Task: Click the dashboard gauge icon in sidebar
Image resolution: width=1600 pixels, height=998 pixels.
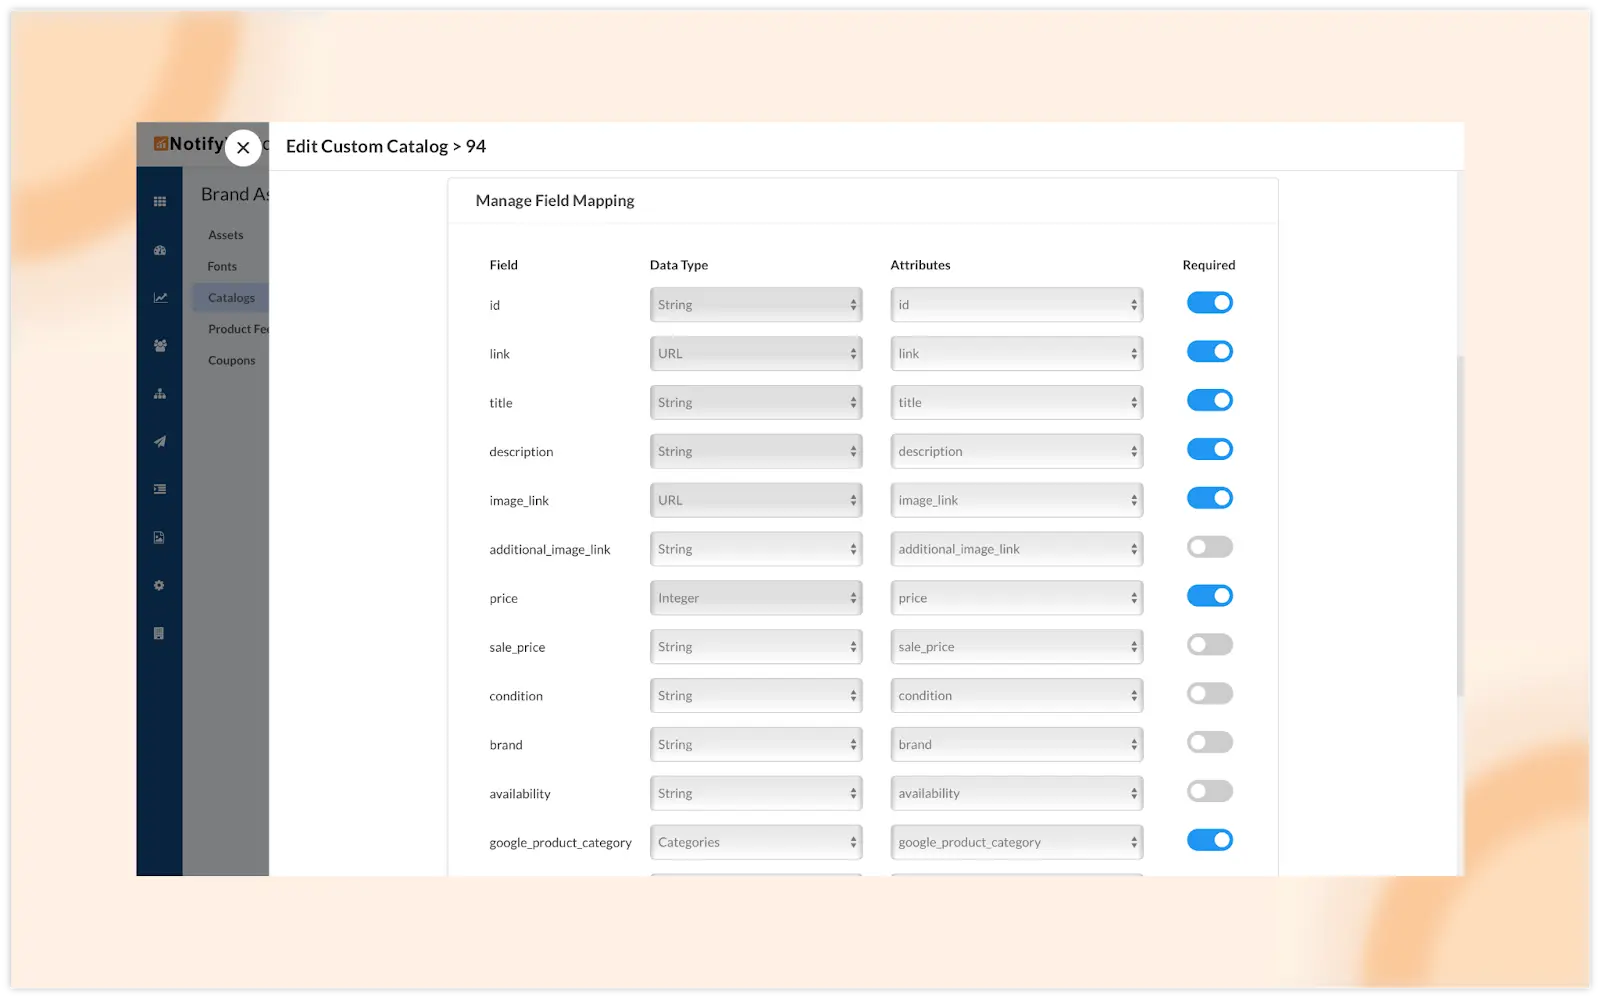Action: point(159,250)
